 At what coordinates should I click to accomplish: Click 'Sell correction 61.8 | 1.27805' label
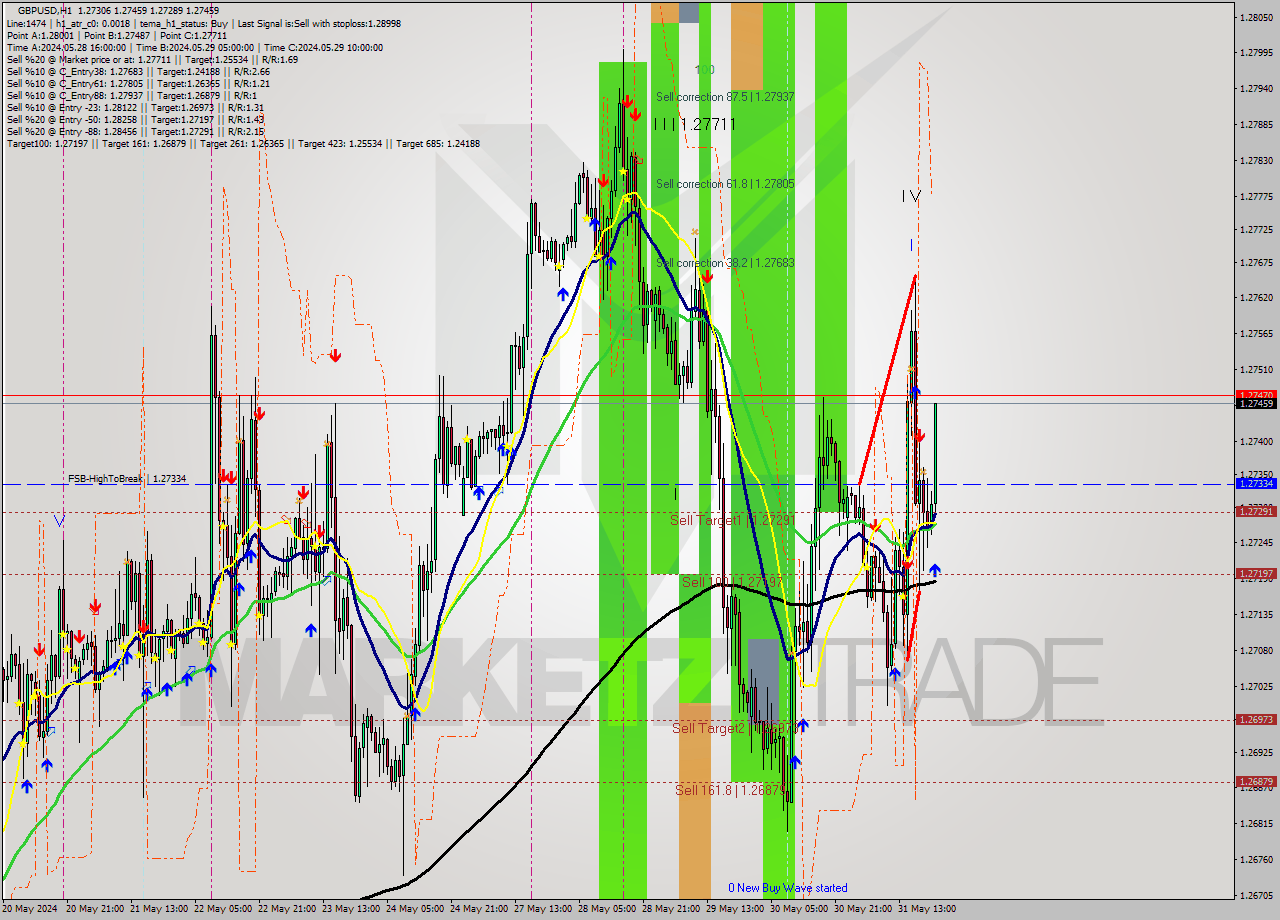(725, 184)
